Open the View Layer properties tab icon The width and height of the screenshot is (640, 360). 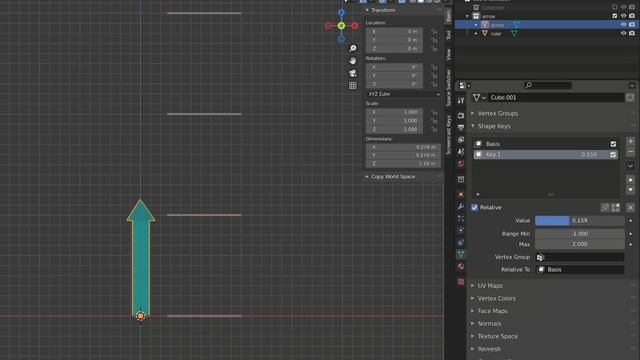coord(461,140)
